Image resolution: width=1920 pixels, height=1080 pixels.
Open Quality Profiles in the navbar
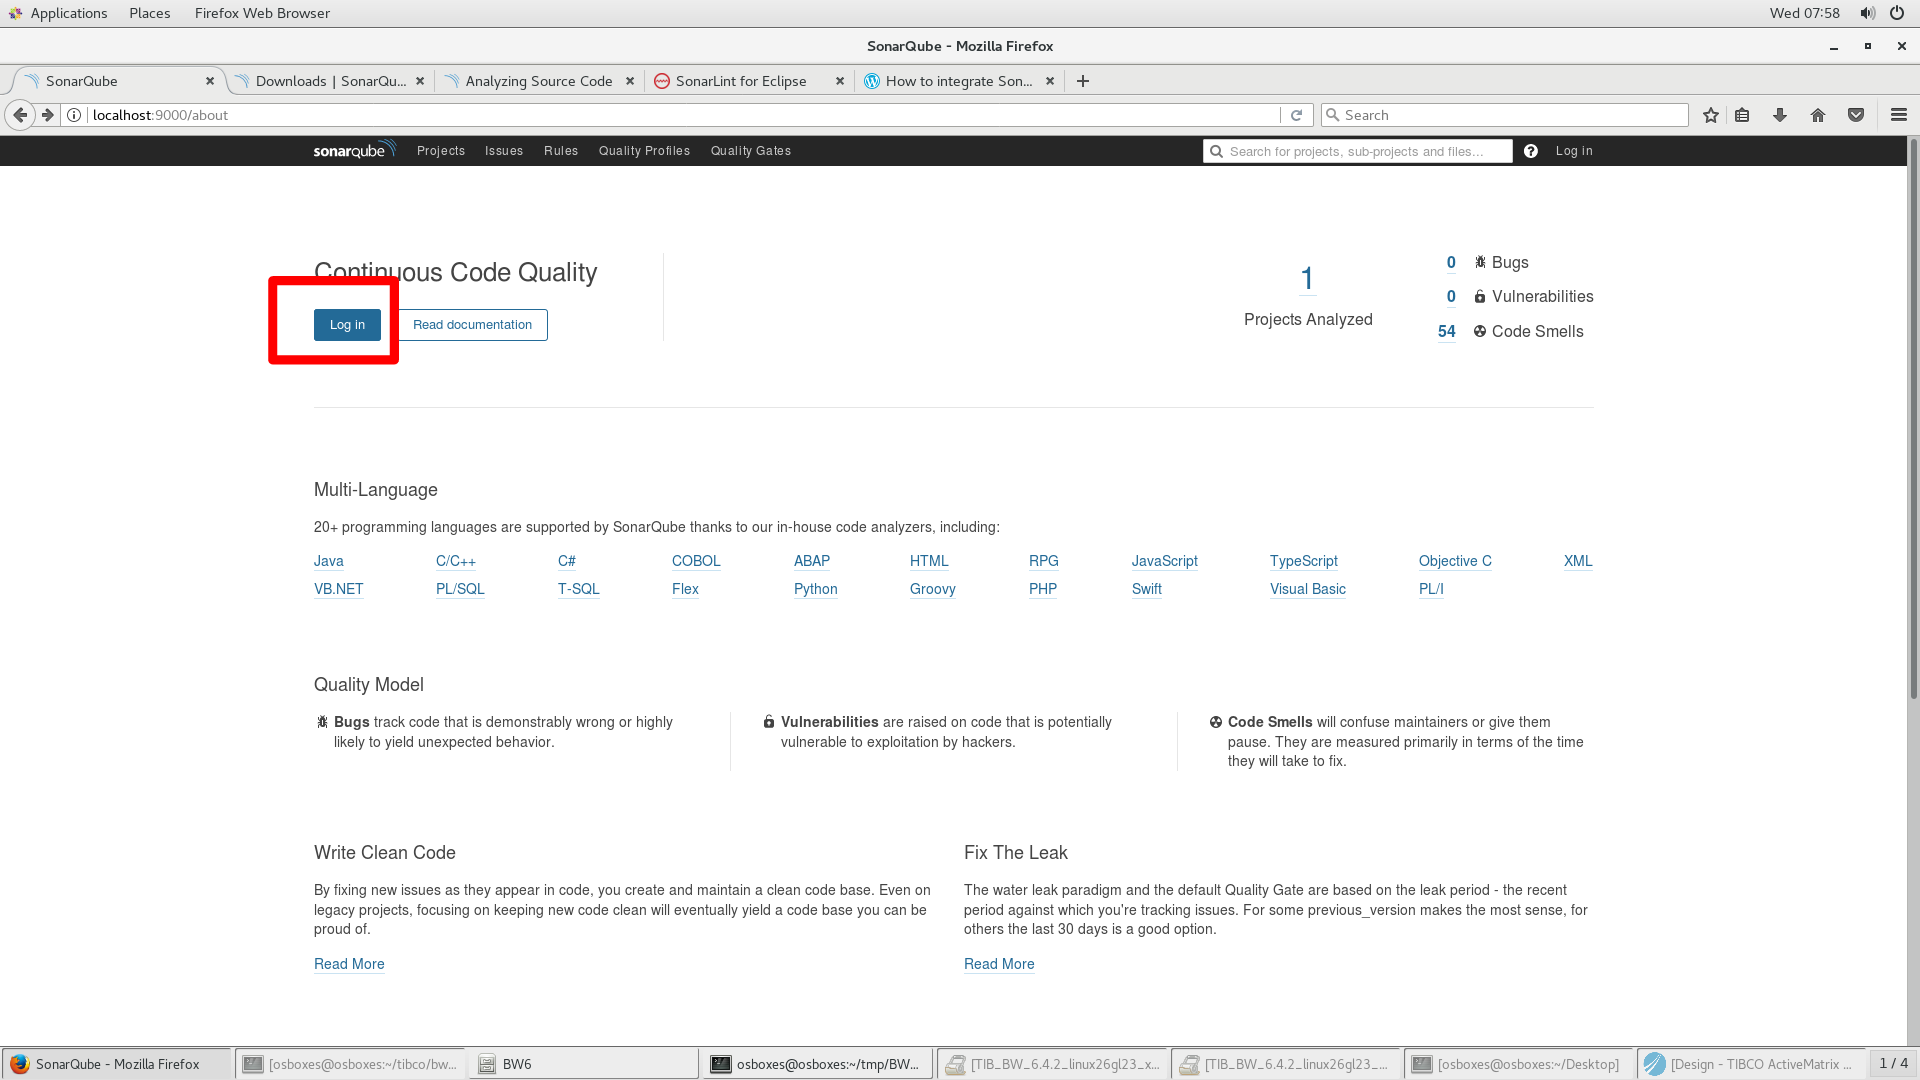point(644,151)
